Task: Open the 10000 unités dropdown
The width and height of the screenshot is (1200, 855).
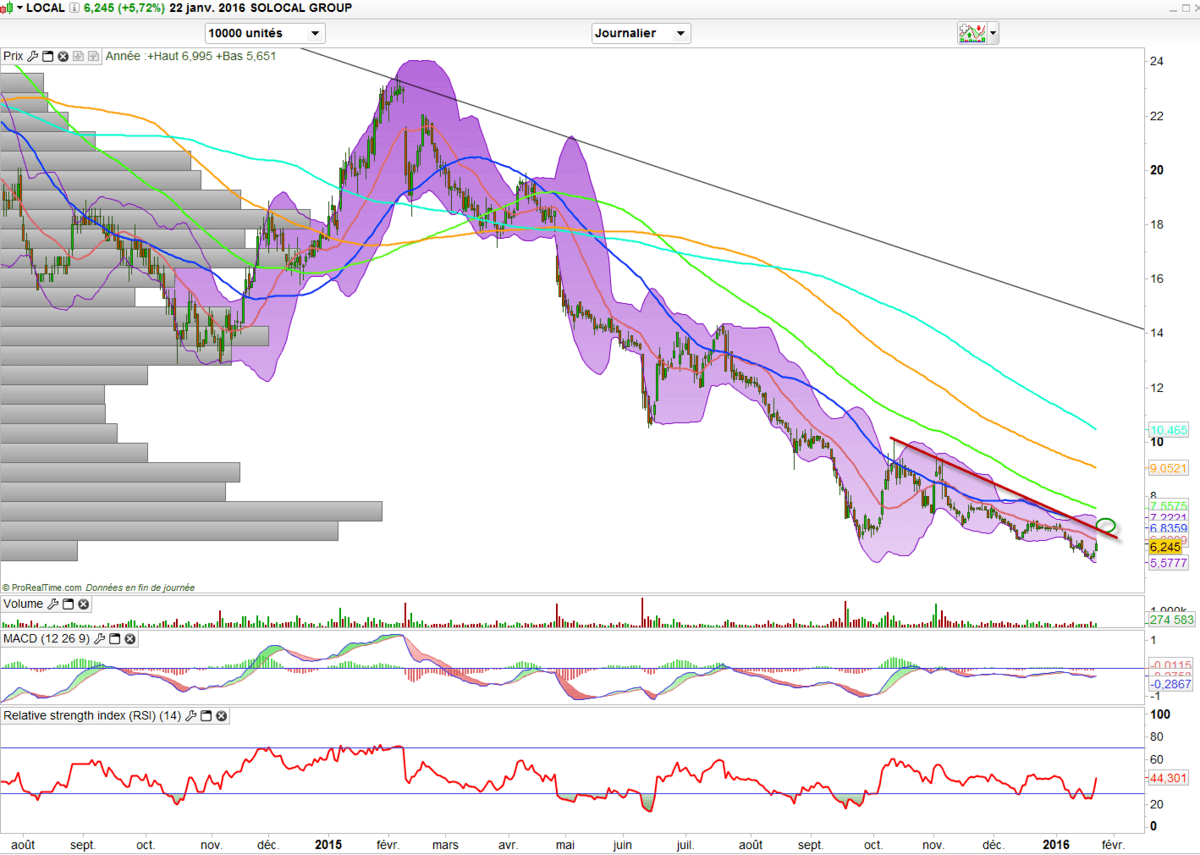Action: coord(264,33)
